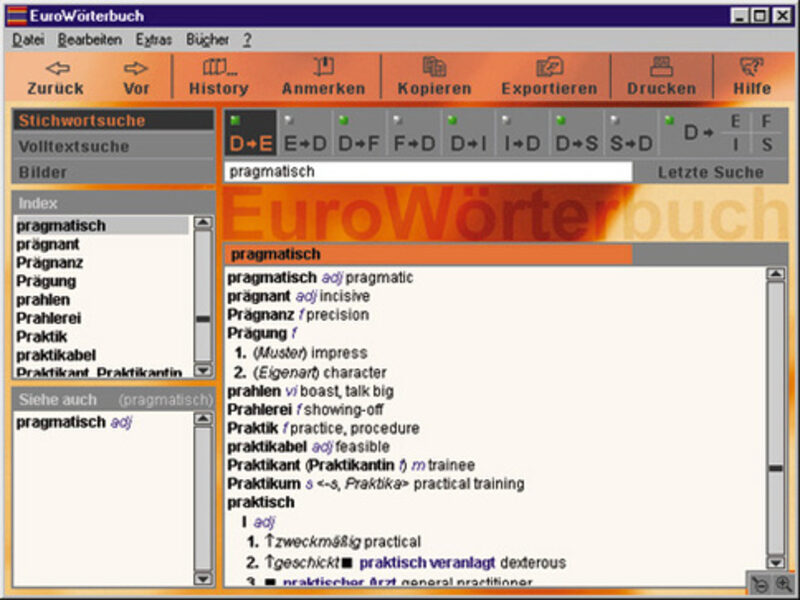
Task: Select Prahlerei in the Index list
Action: tap(48, 318)
